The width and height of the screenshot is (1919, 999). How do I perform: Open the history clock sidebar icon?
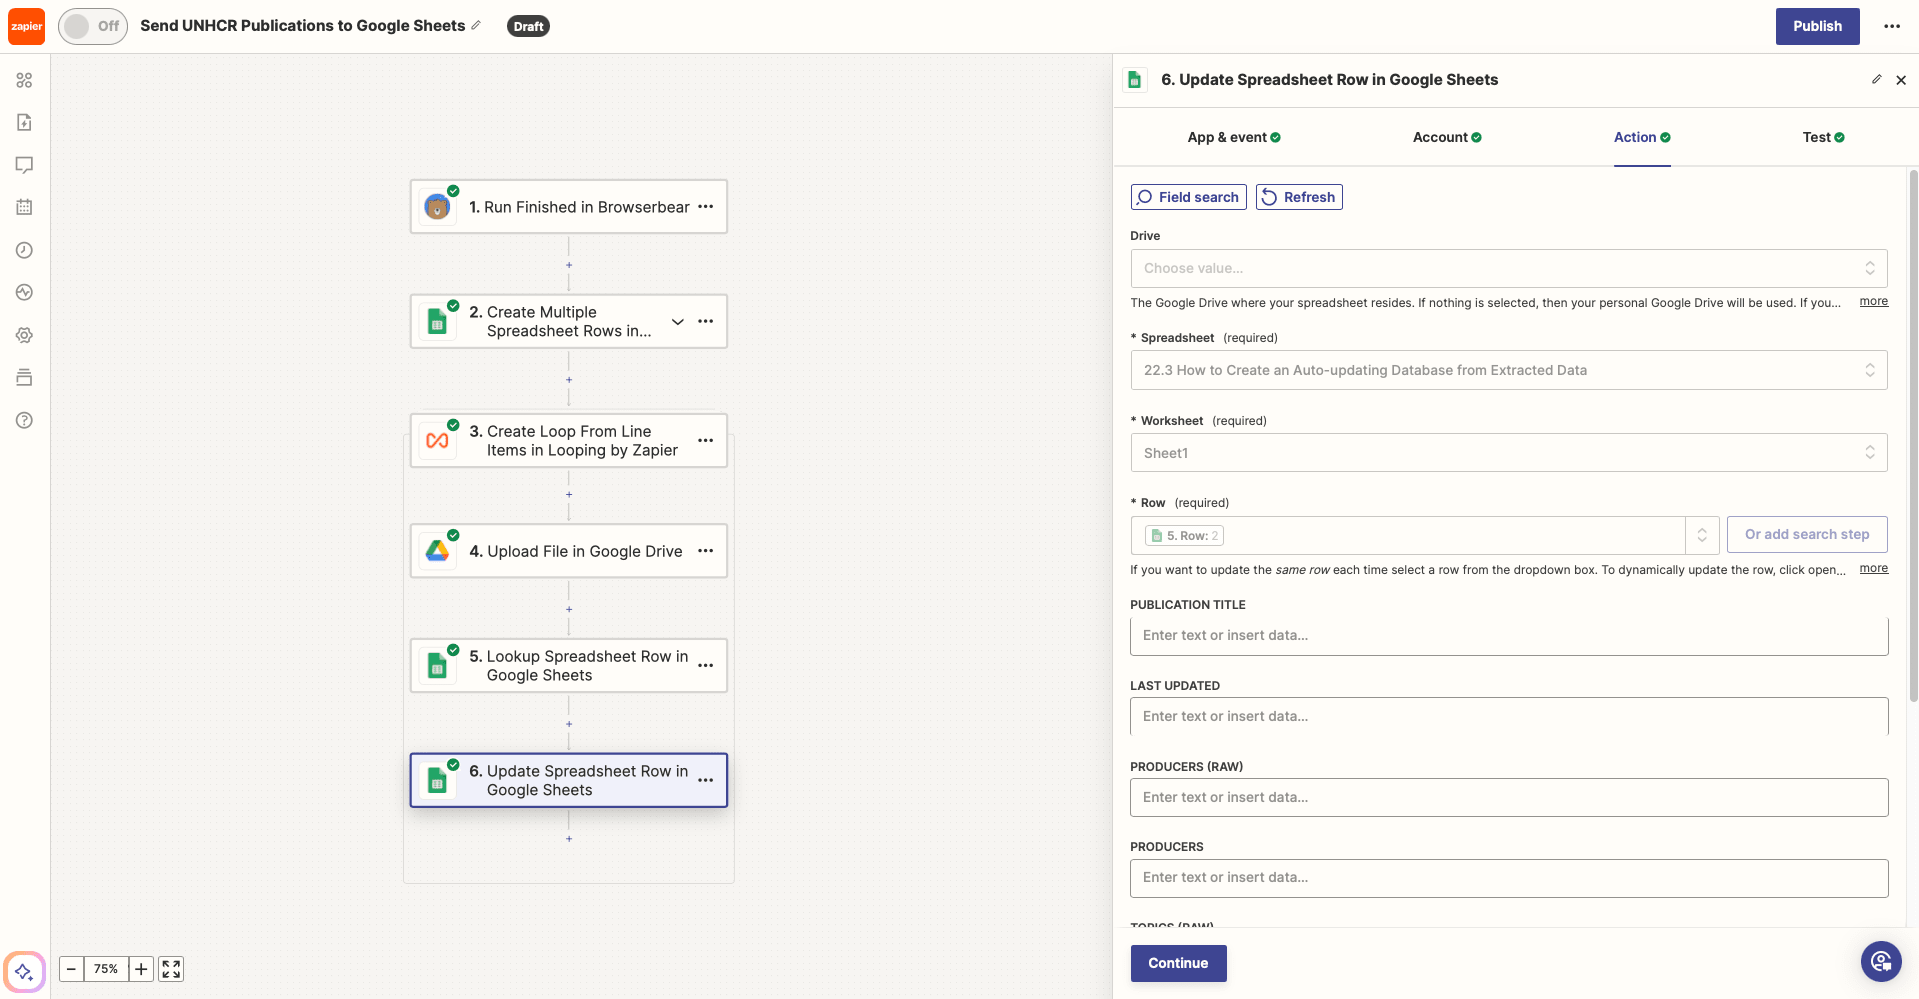tap(25, 250)
